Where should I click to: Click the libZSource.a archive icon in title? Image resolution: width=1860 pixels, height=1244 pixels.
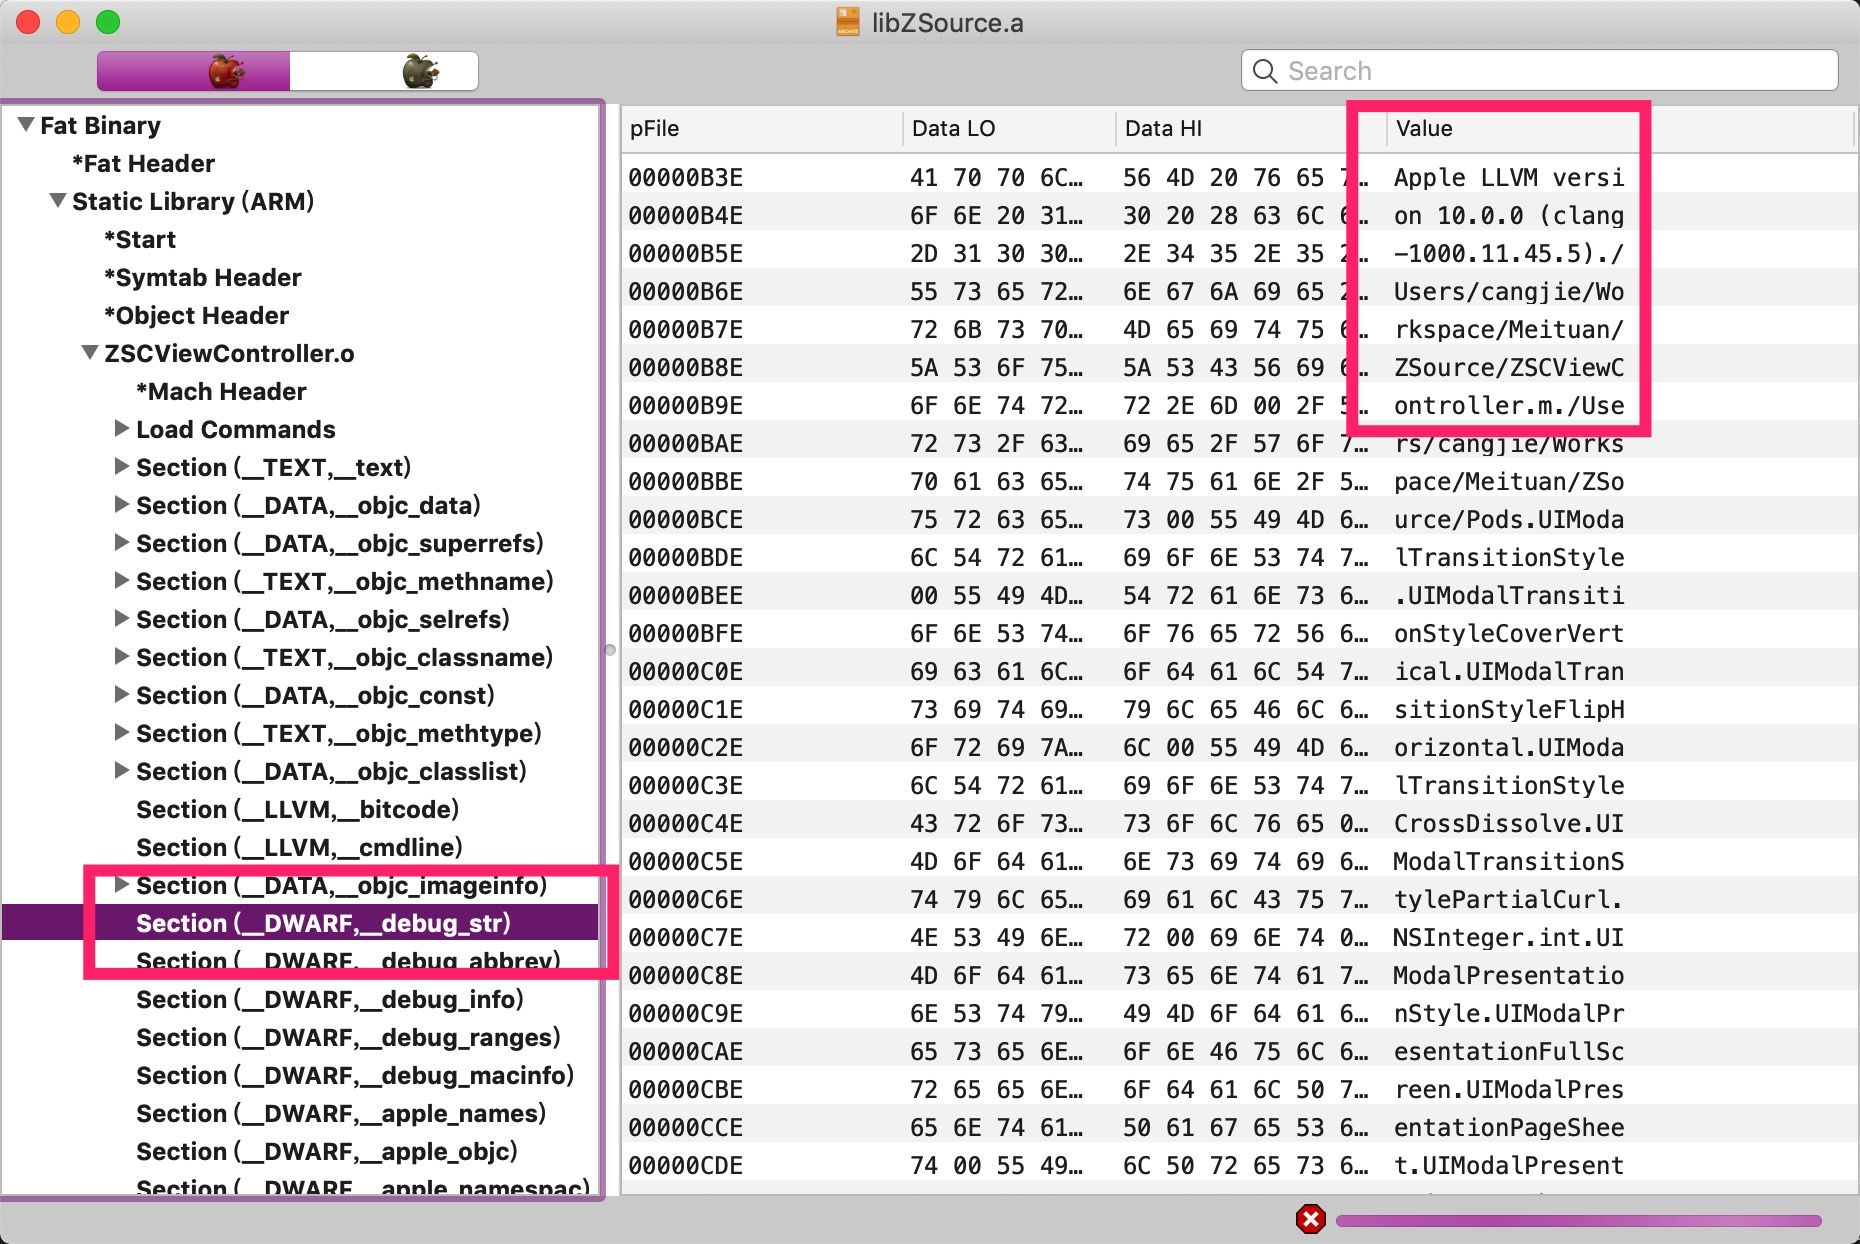click(847, 22)
